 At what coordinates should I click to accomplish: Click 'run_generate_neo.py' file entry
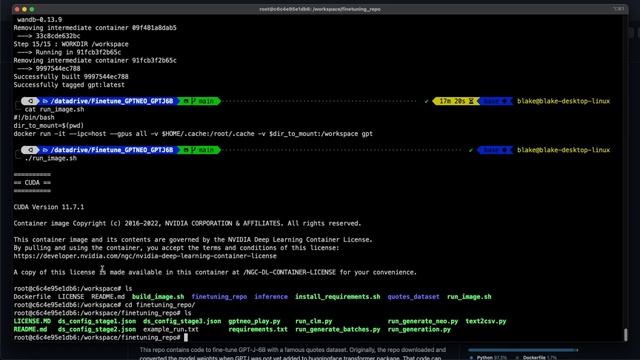point(423,321)
